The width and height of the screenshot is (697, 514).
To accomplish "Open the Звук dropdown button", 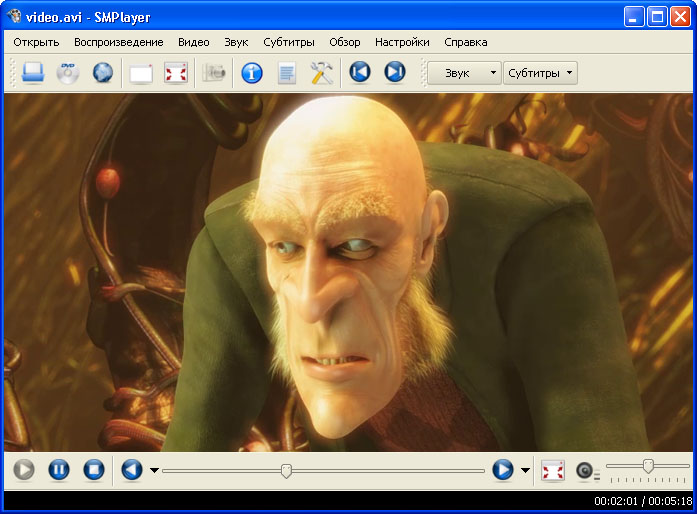I will tap(464, 73).
